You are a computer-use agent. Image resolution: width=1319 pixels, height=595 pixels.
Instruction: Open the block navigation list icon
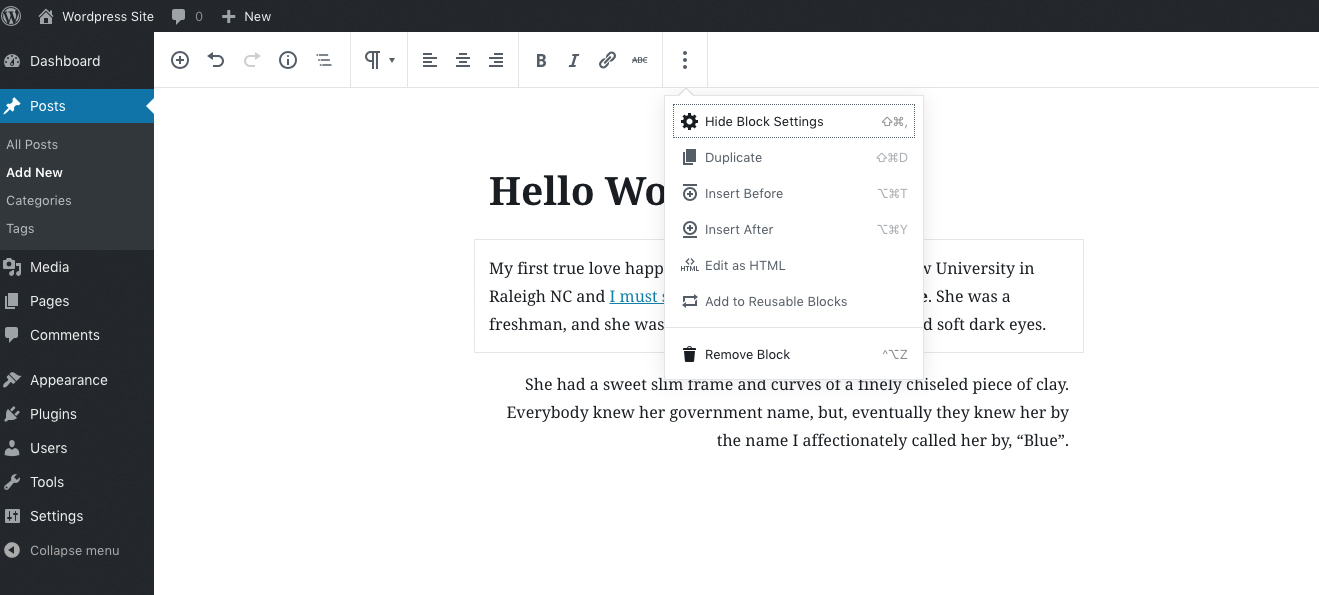tap(324, 60)
